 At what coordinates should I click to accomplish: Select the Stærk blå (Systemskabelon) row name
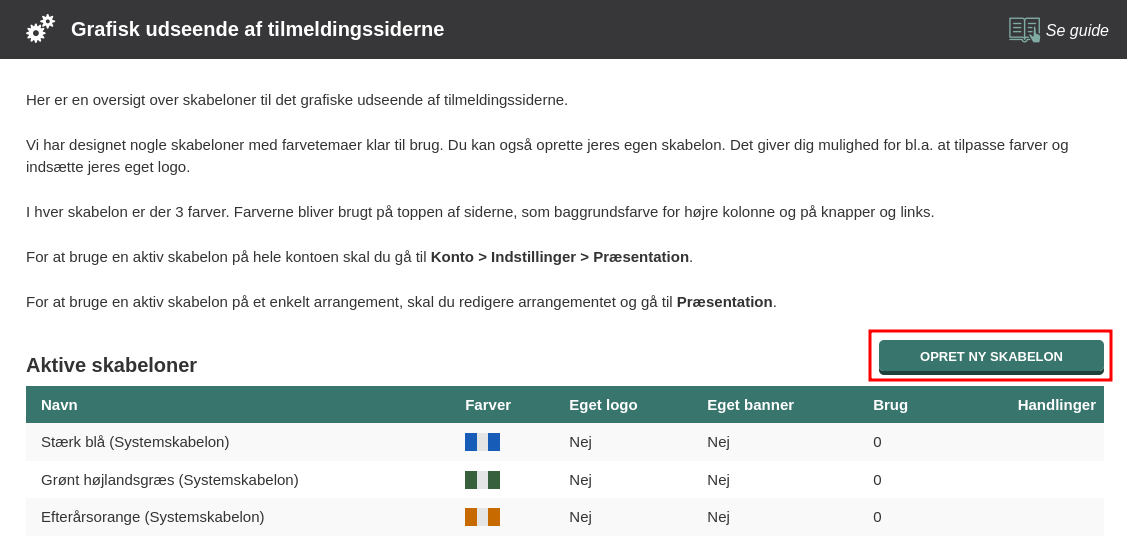coord(135,442)
